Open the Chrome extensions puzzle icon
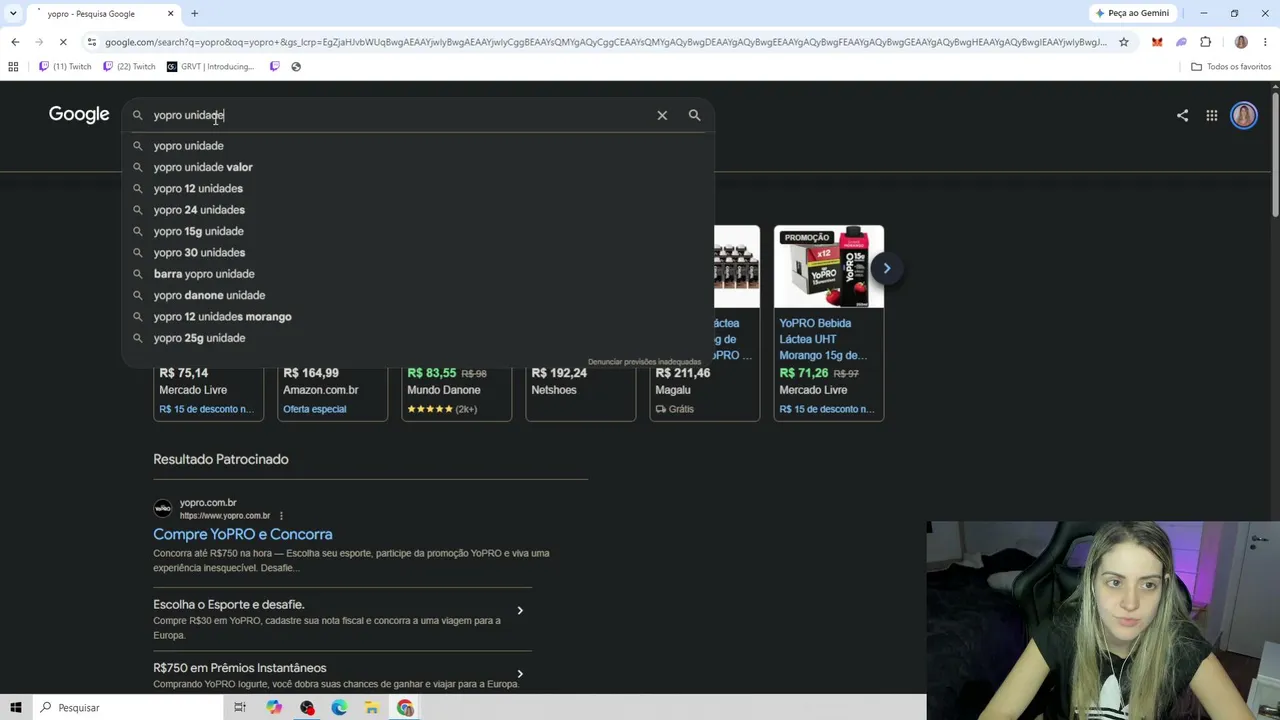 1205,42
